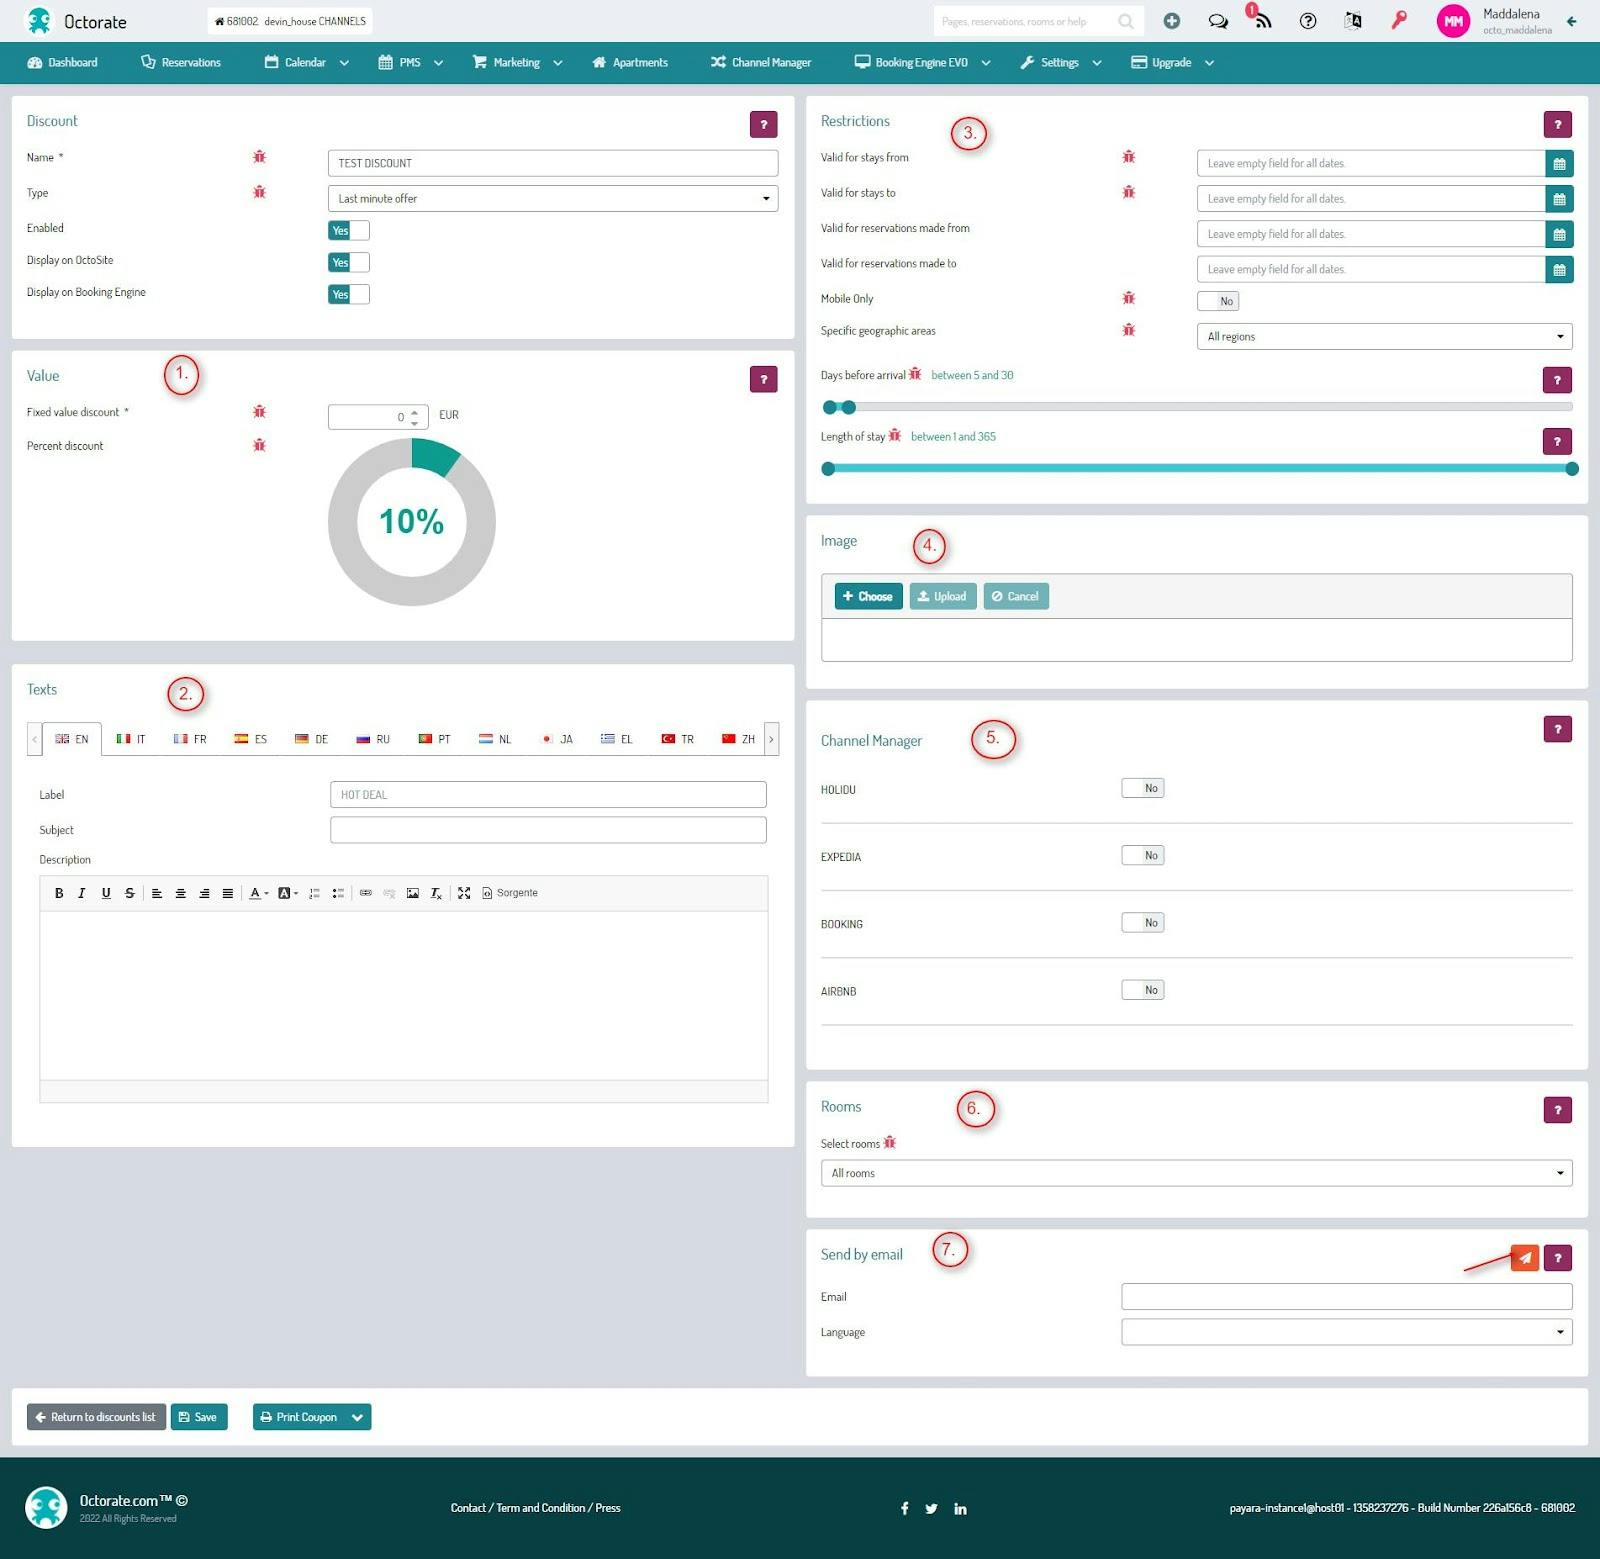Click the Days before arrival left handle
This screenshot has height=1559, width=1600.
[829, 407]
